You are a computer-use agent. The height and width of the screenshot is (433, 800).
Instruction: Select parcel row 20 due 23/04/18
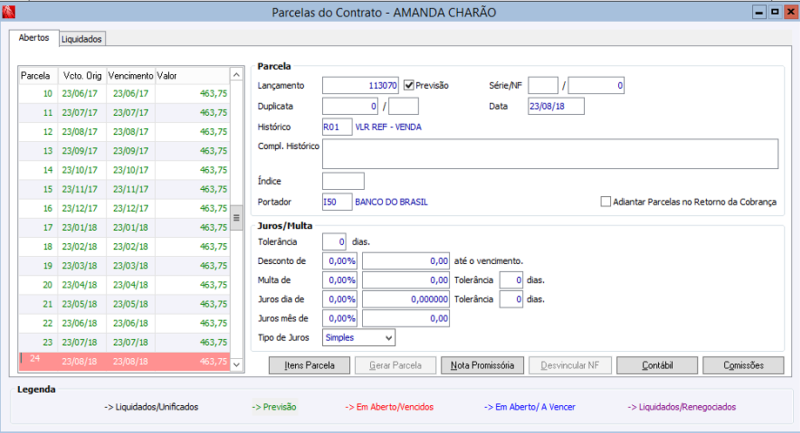point(124,285)
